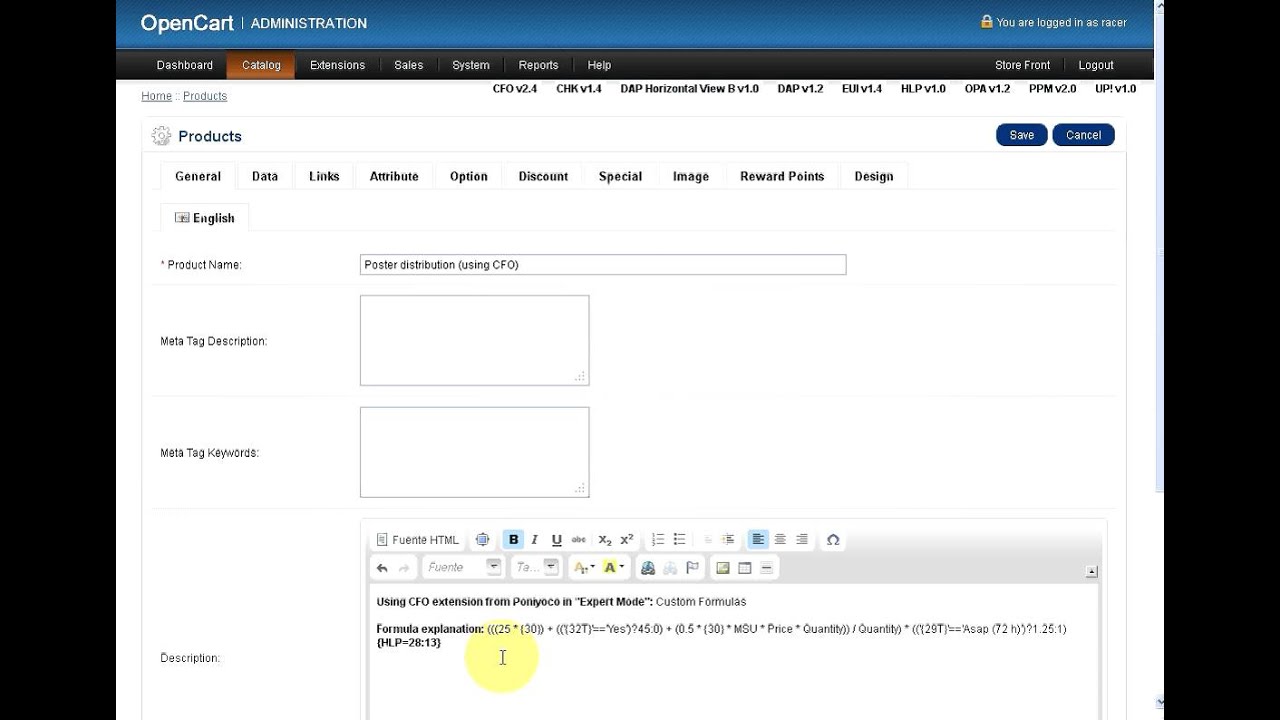
Task: Undo last edit in editor
Action: point(382,568)
